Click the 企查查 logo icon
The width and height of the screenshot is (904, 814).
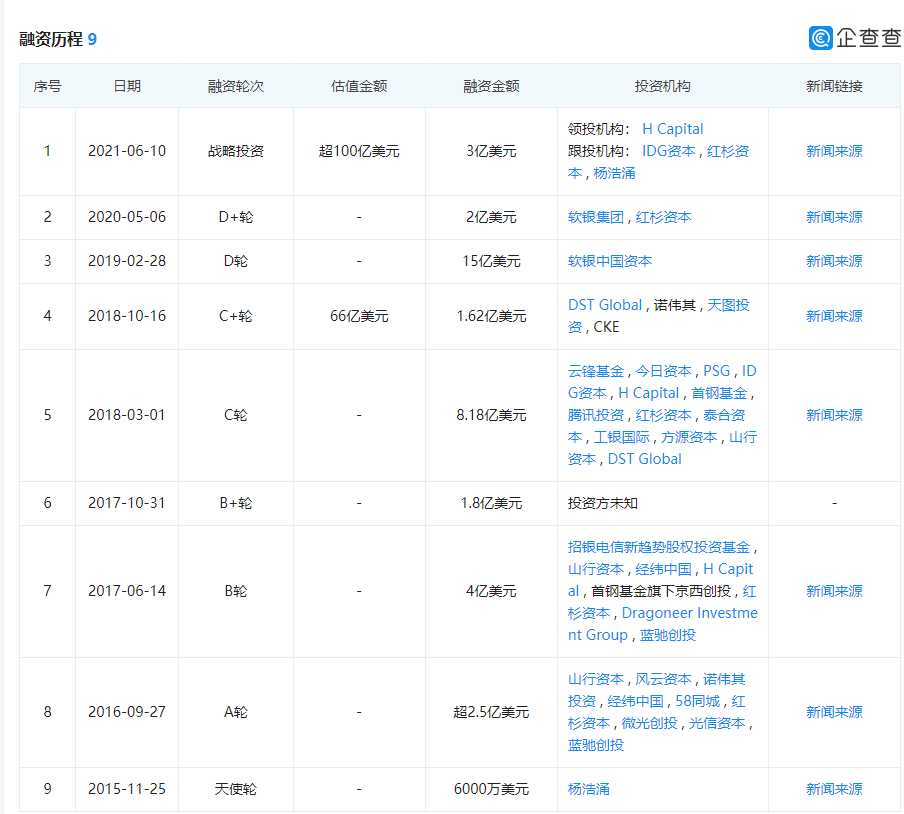pyautogui.click(x=820, y=38)
